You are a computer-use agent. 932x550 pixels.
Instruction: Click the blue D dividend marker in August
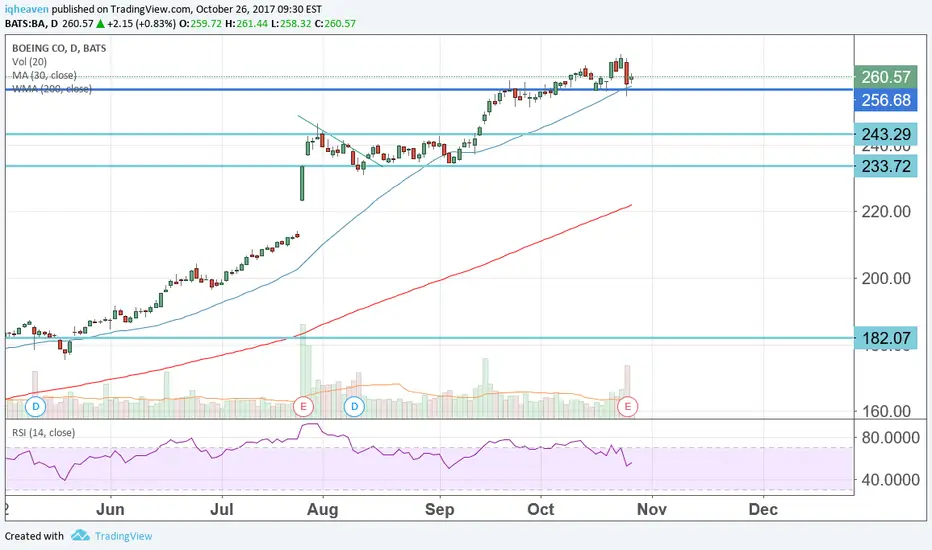click(x=355, y=407)
